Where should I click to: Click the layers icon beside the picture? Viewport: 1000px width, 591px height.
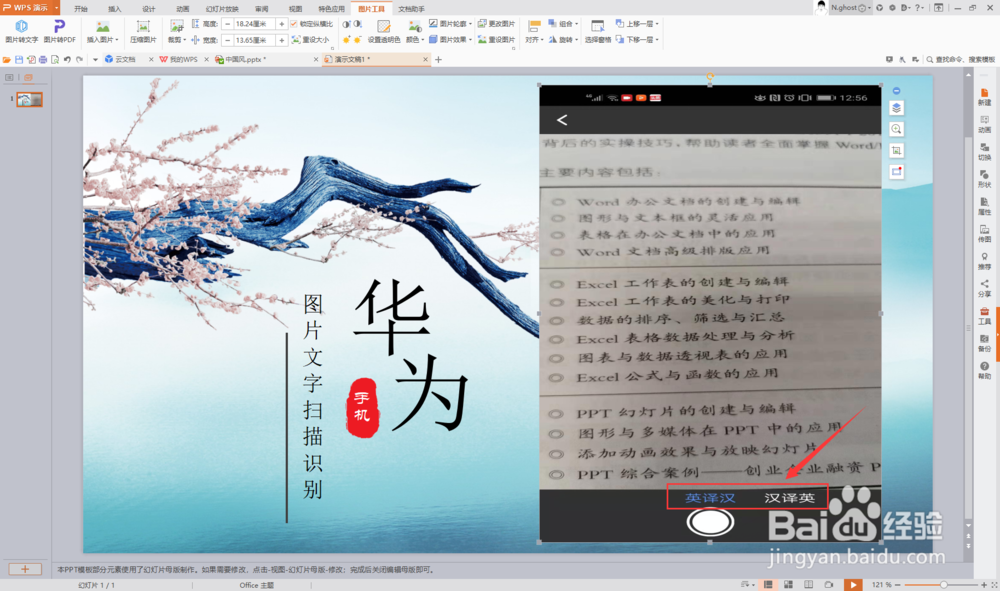(896, 108)
